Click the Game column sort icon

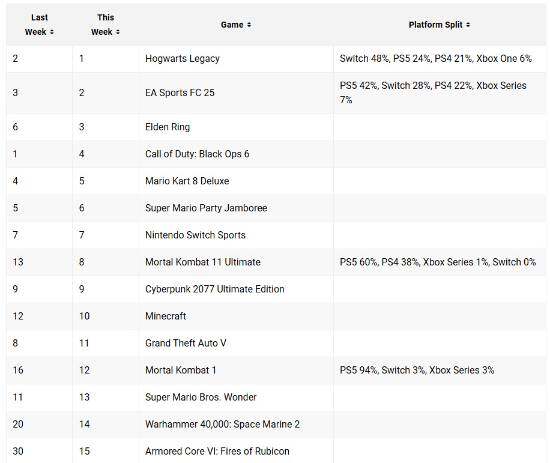[x=249, y=25]
